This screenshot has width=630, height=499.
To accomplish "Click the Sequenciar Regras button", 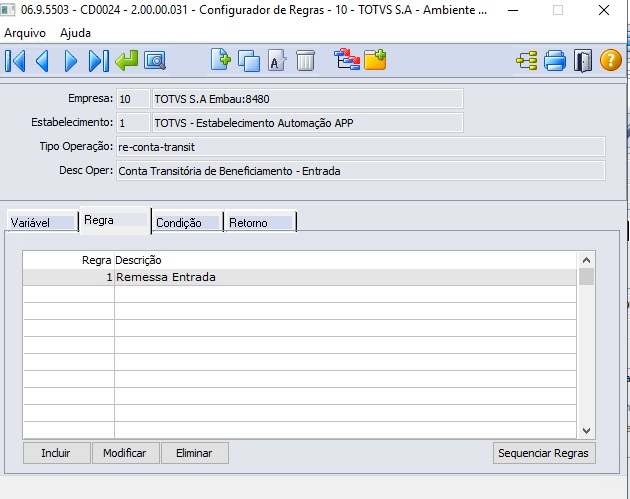I will coord(544,453).
